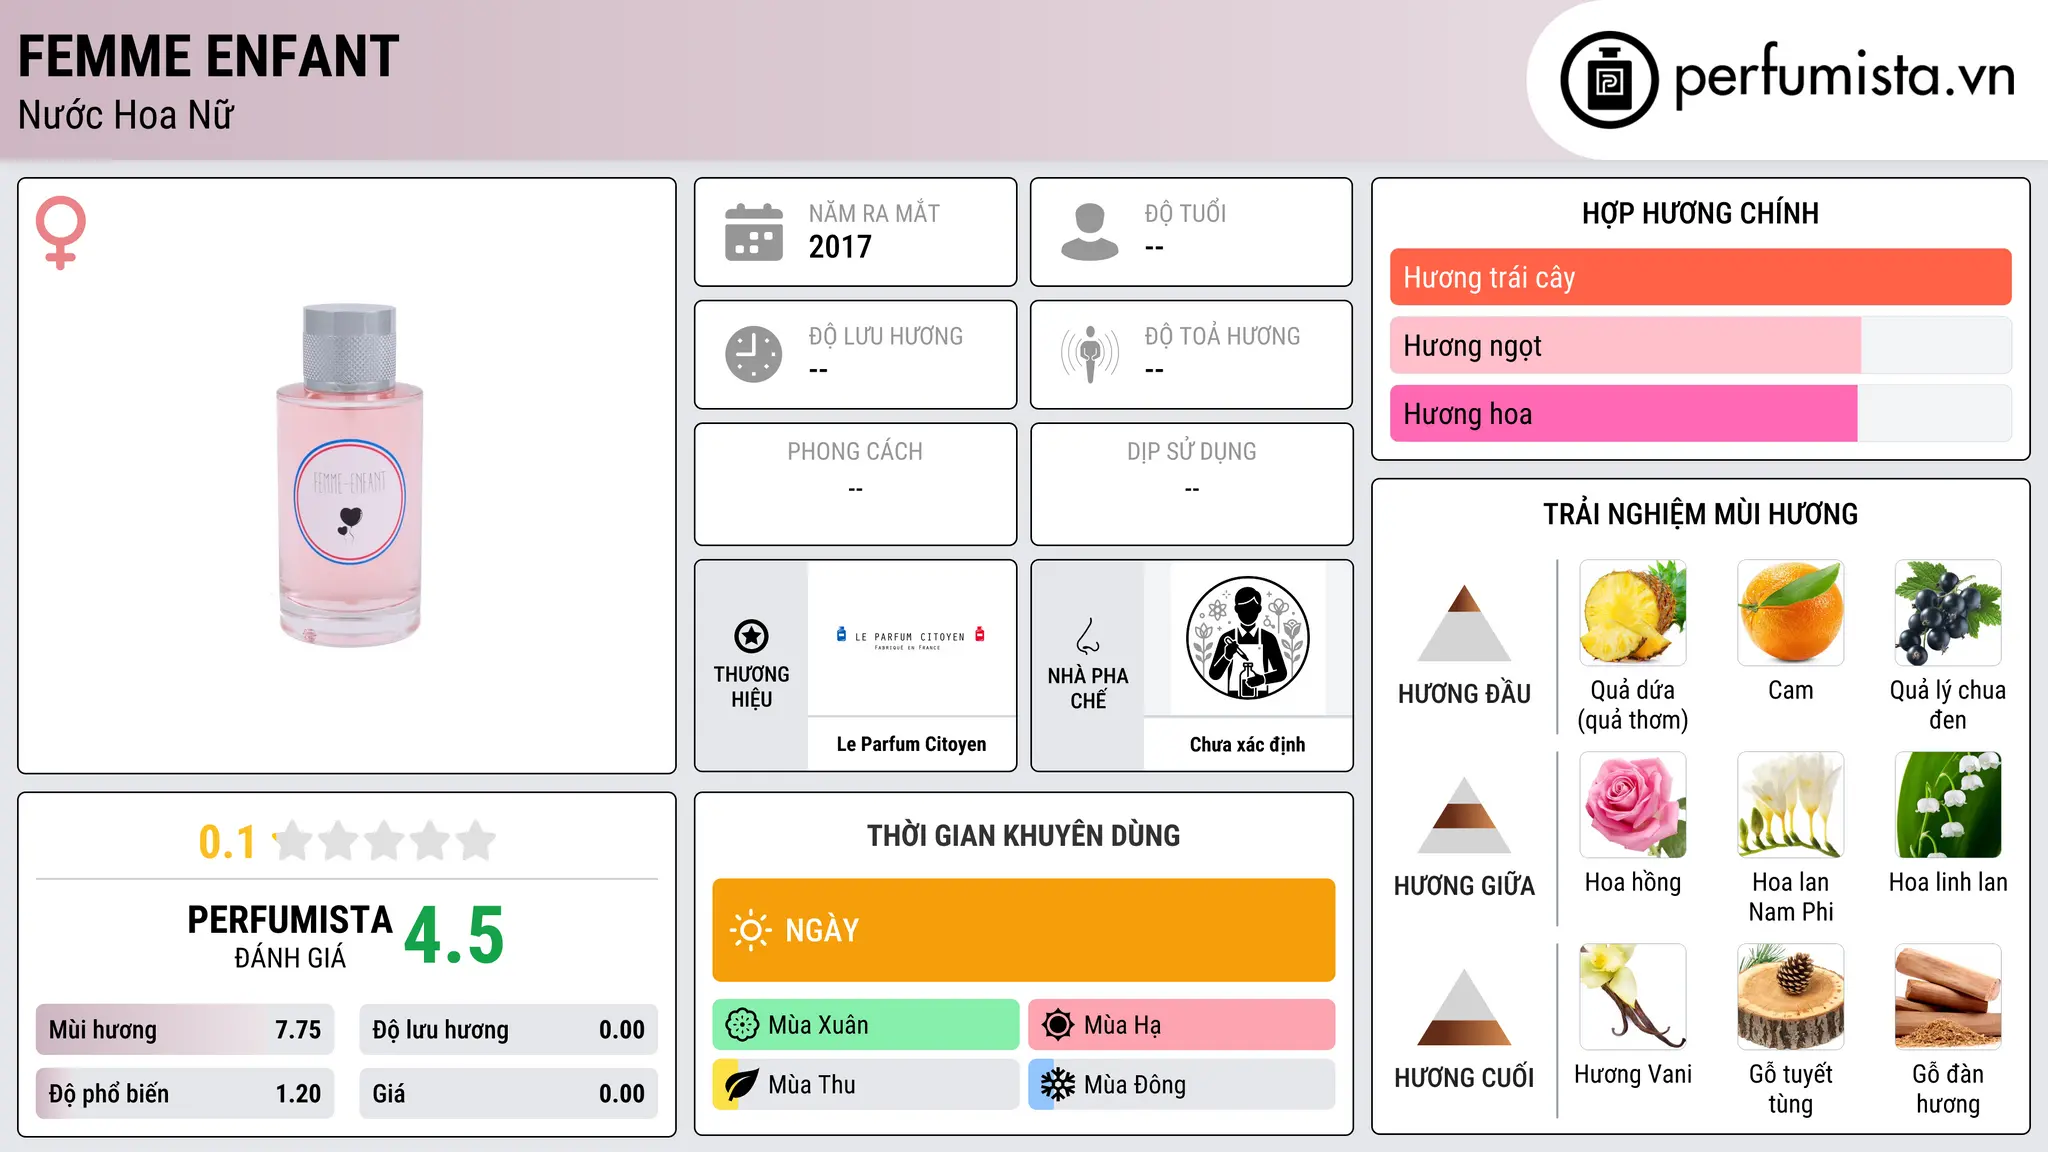Click the Trải nghiệm mùi hương heading

click(x=1700, y=514)
